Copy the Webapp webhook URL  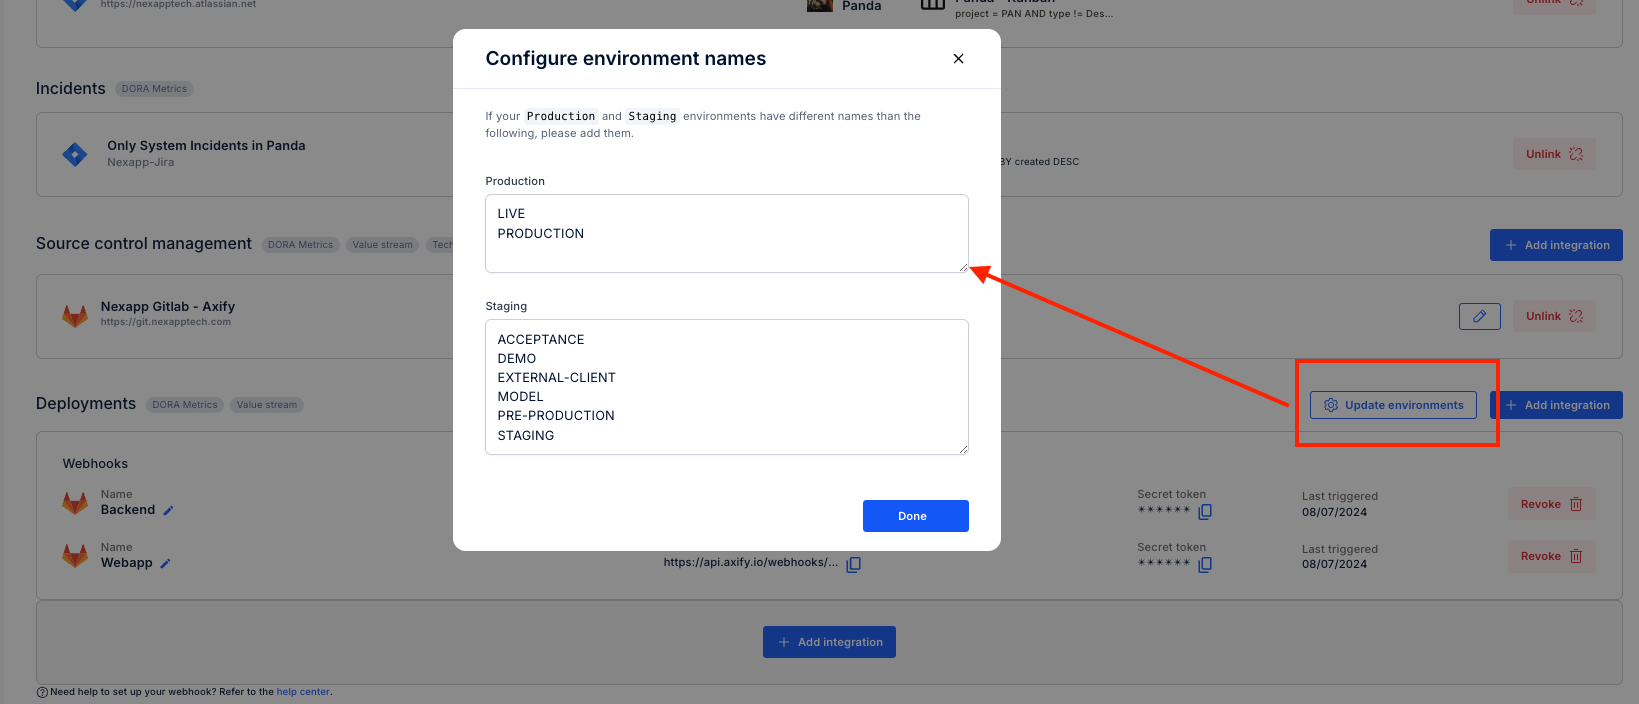pos(853,565)
